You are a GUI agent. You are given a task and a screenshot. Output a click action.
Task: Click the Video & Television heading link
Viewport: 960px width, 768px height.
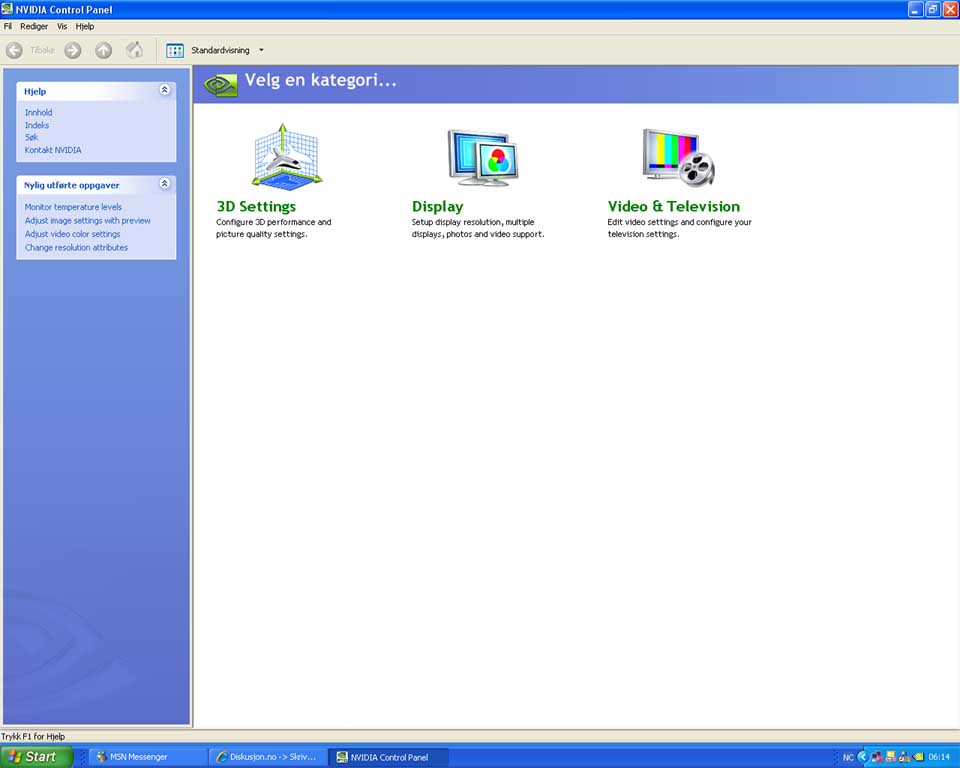[x=673, y=206]
